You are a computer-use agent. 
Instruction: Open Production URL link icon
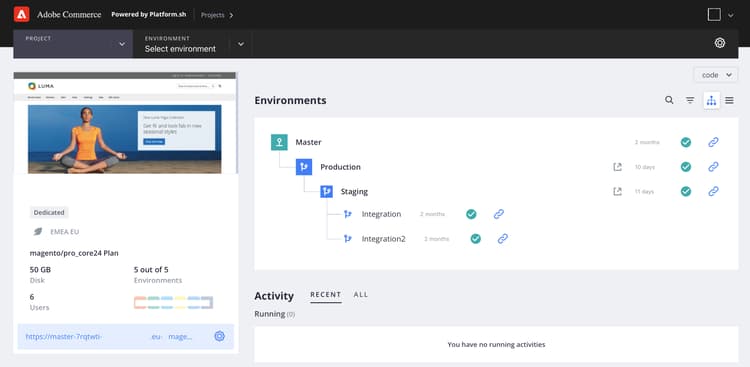(x=713, y=167)
